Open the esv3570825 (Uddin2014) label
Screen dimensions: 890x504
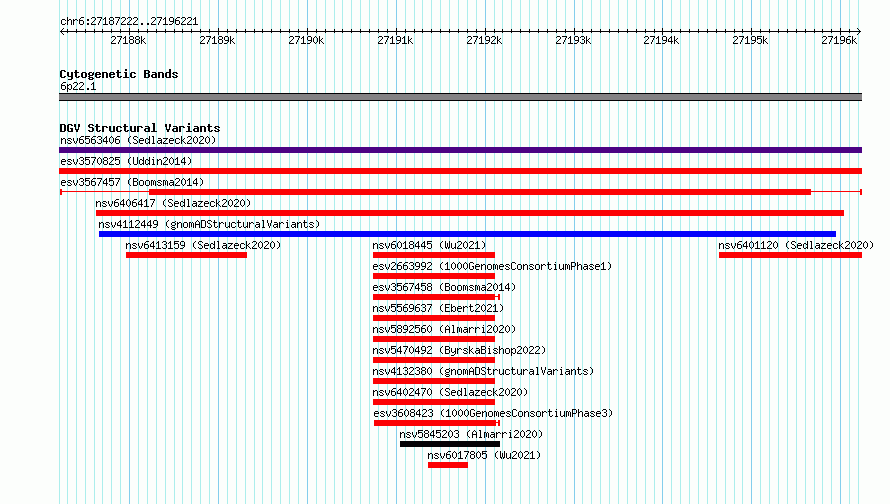[126, 161]
